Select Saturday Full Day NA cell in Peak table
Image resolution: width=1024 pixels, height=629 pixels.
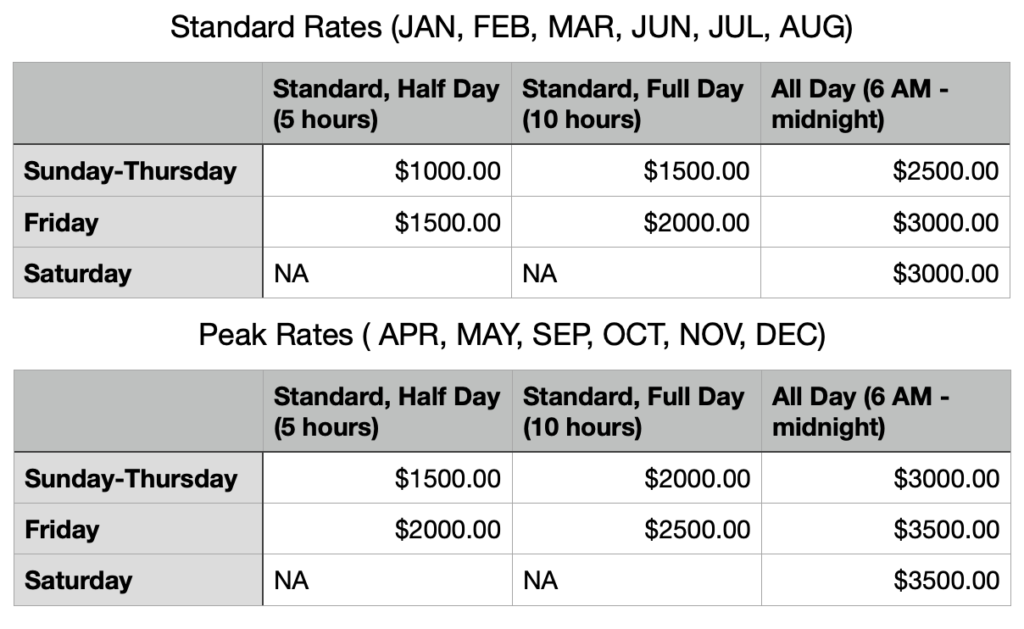(x=635, y=580)
